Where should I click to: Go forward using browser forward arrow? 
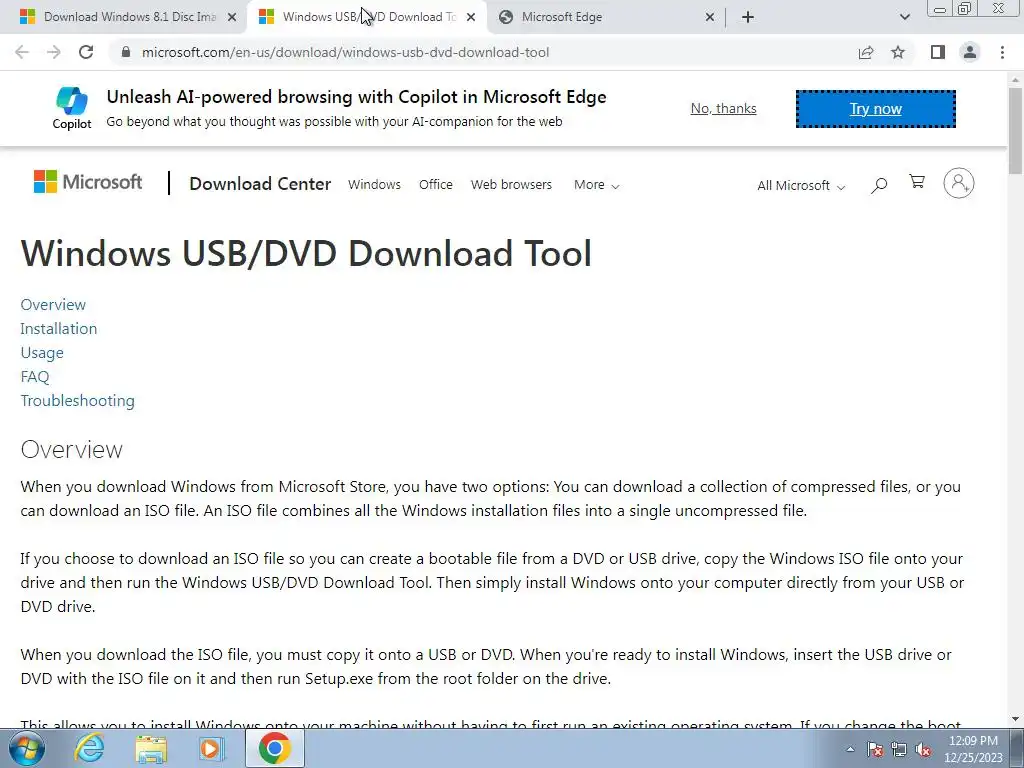(54, 52)
